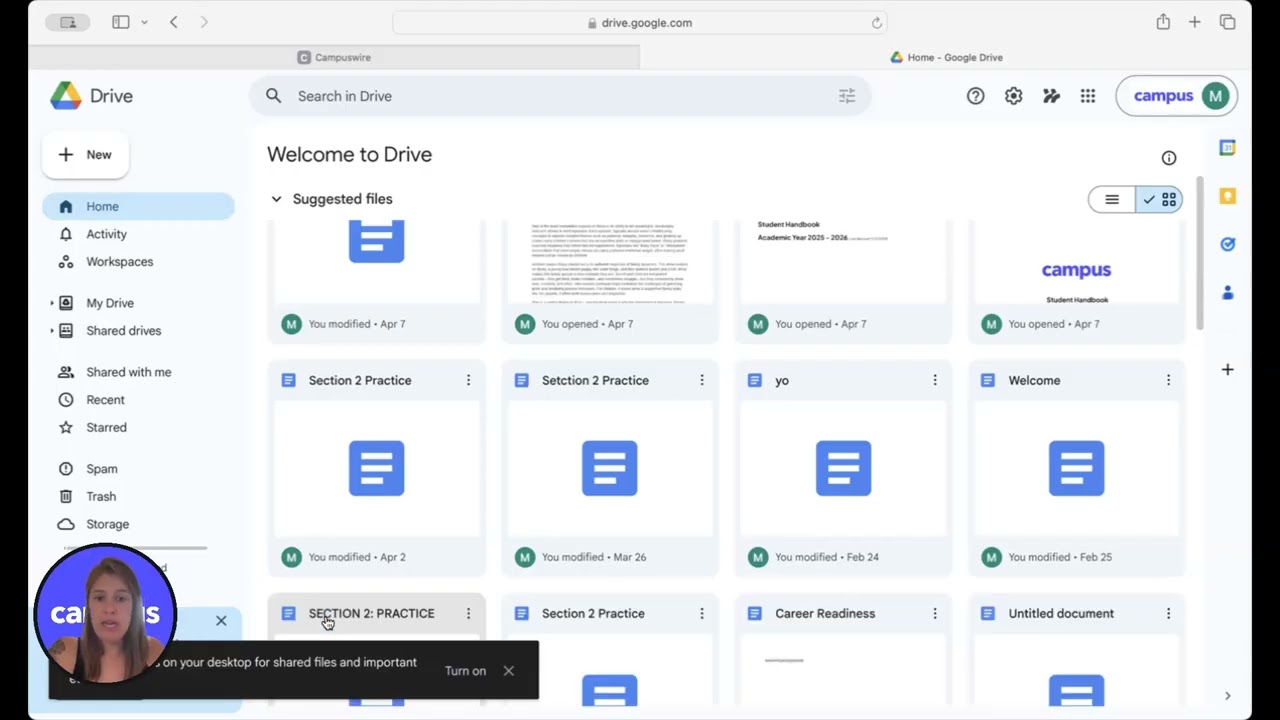Add a new Safari tab
1280x720 pixels.
1194,22
